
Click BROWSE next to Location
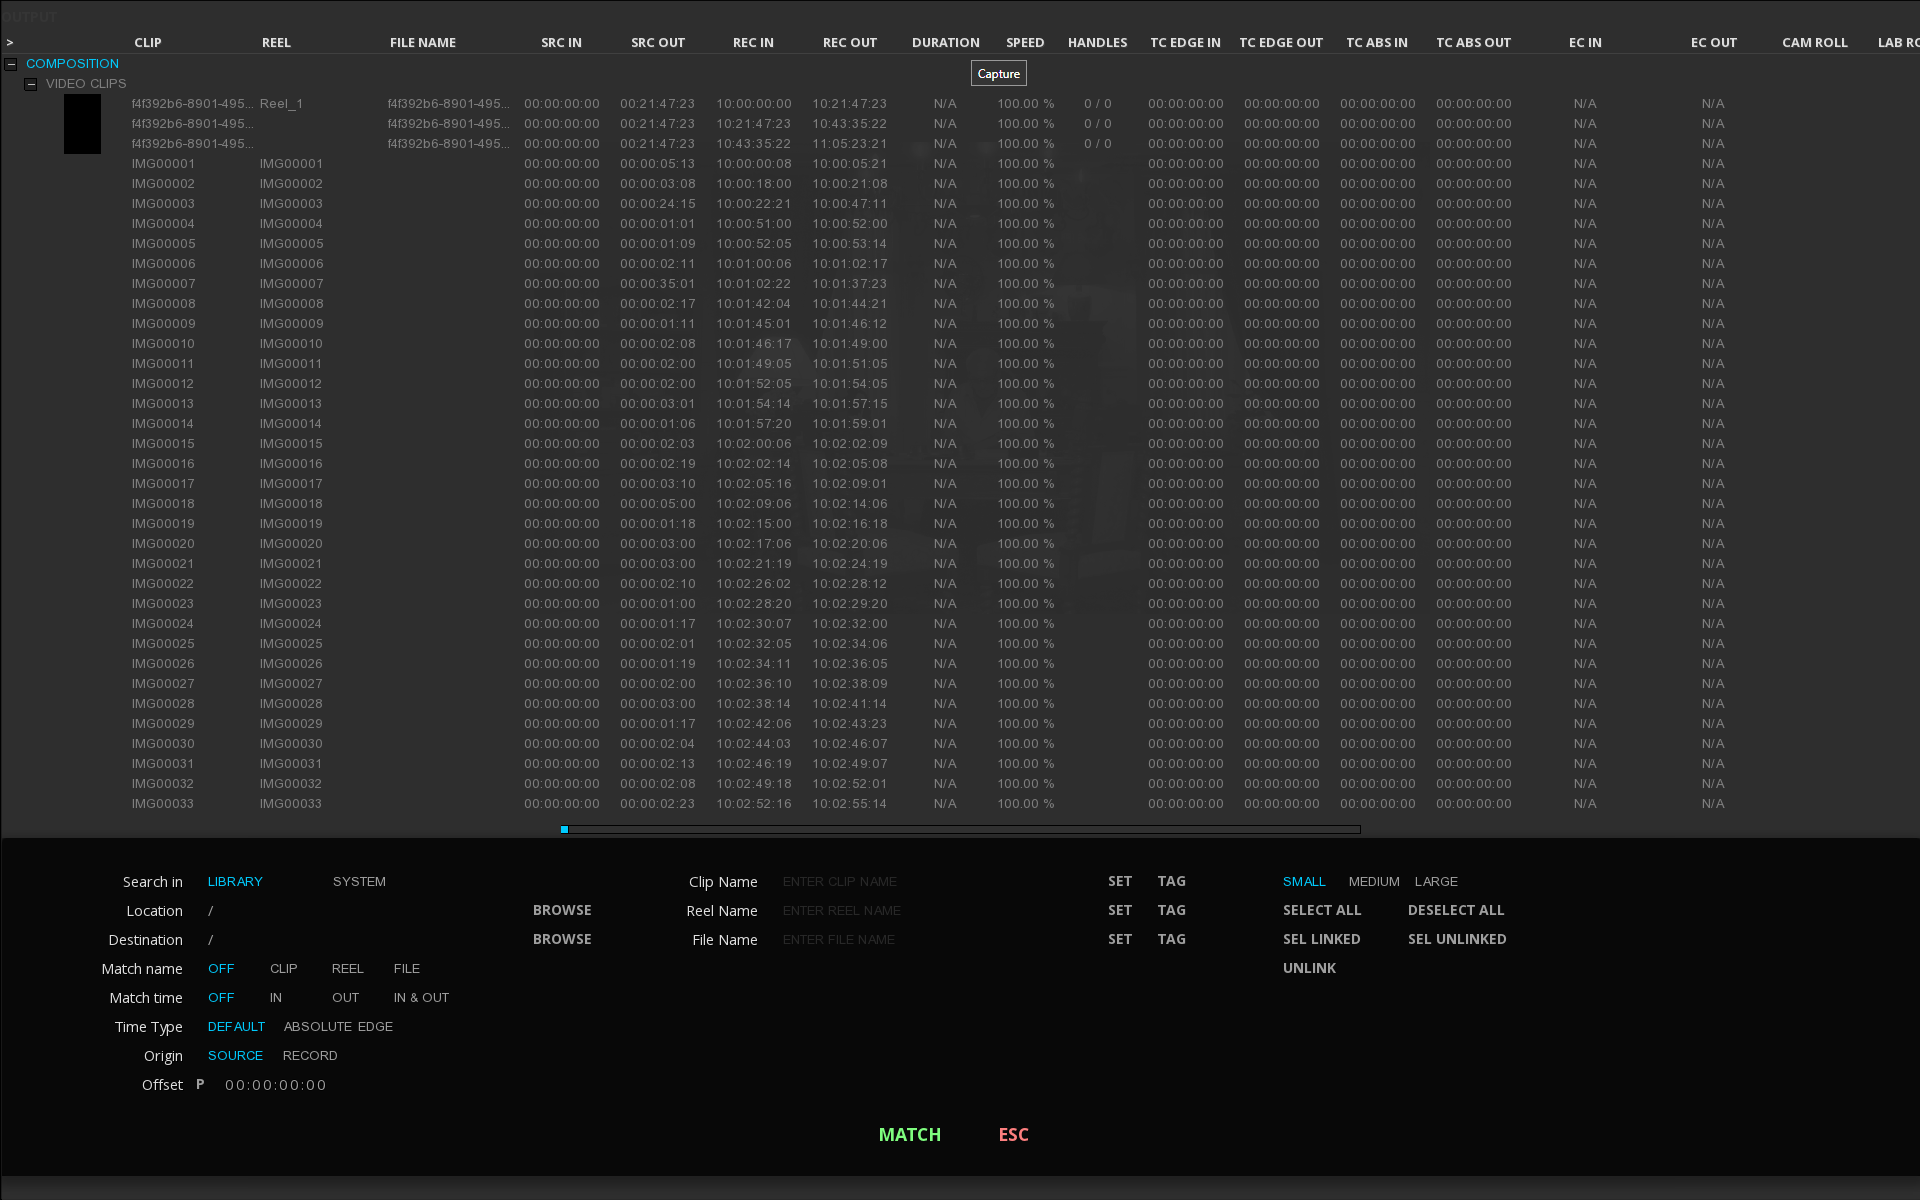[x=562, y=910]
